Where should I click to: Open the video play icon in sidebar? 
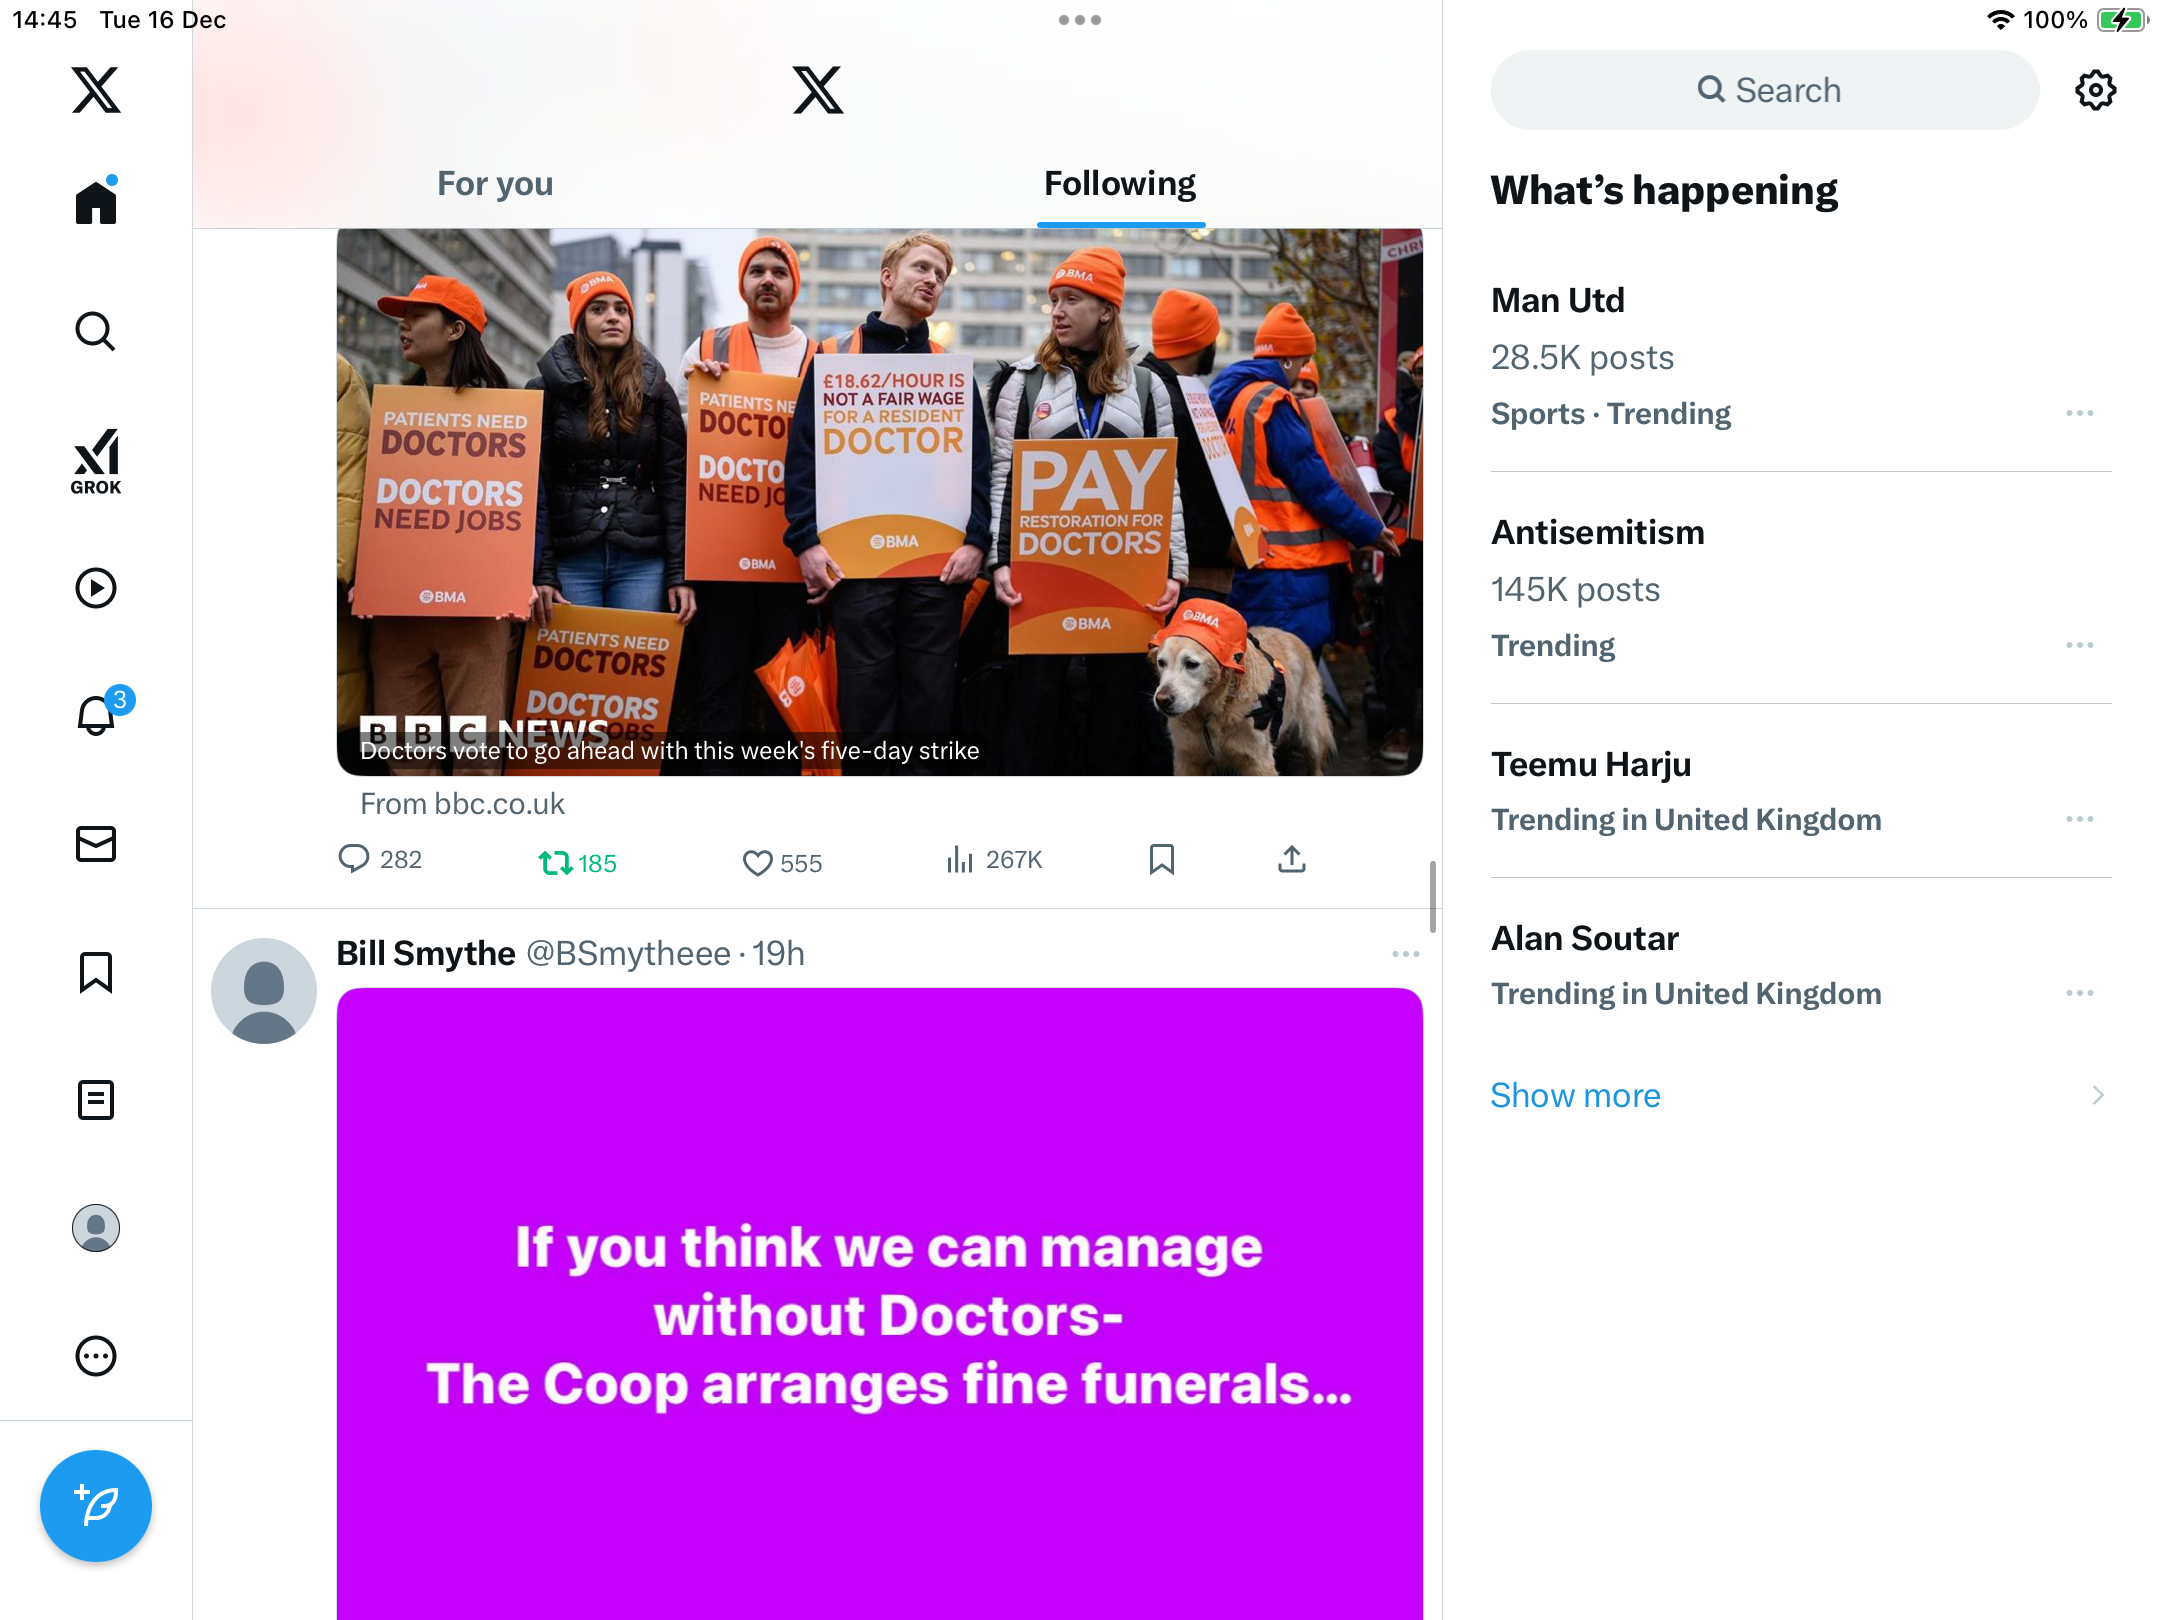(x=96, y=588)
